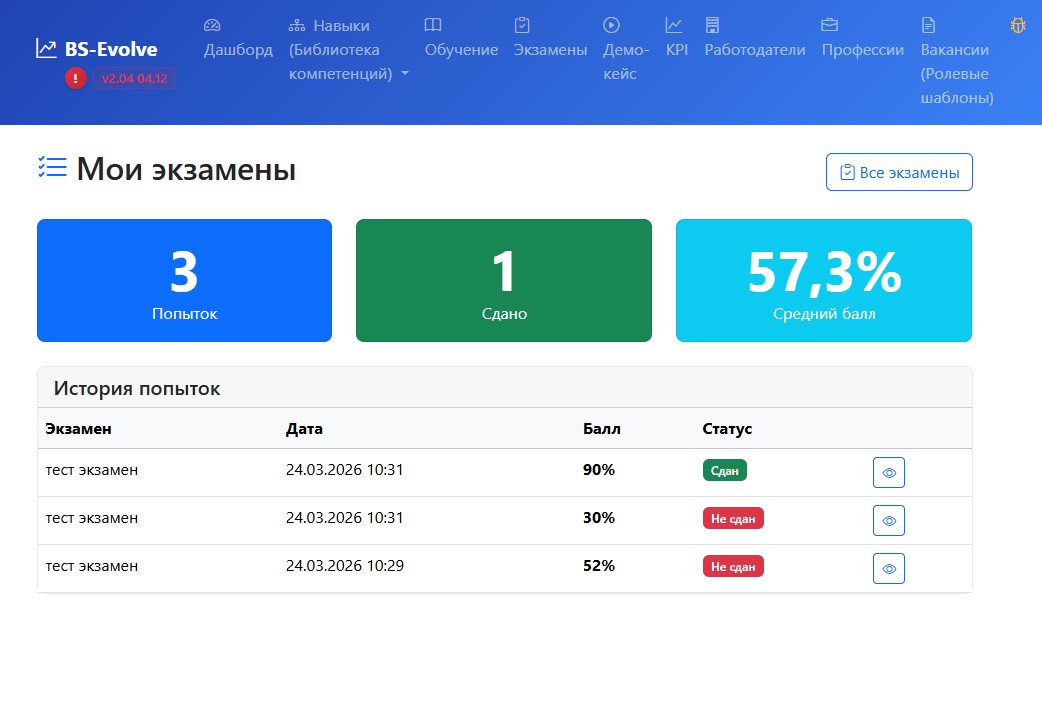Image resolution: width=1042 pixels, height=703 pixels.
Task: View the attempt scored 90%
Action: 888,472
